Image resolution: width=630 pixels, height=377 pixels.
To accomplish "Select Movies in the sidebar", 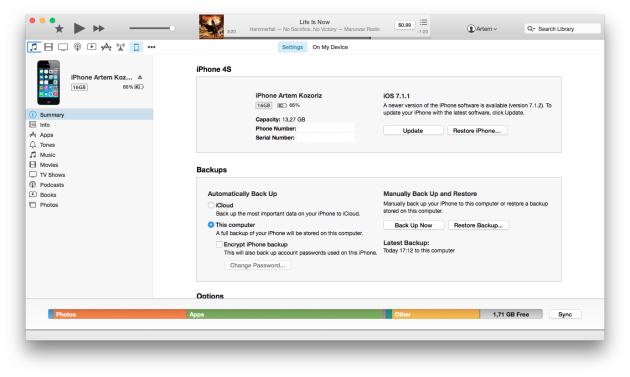I will [90, 165].
